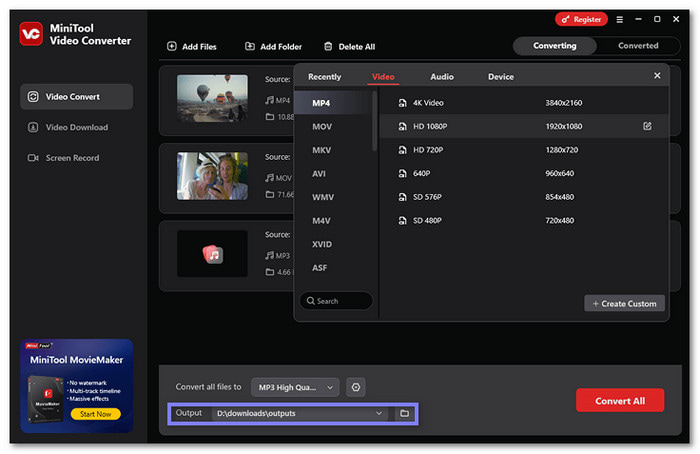Click the Video Convert sidebar icon
Viewport: 700px width, 454px height.
(33, 96)
